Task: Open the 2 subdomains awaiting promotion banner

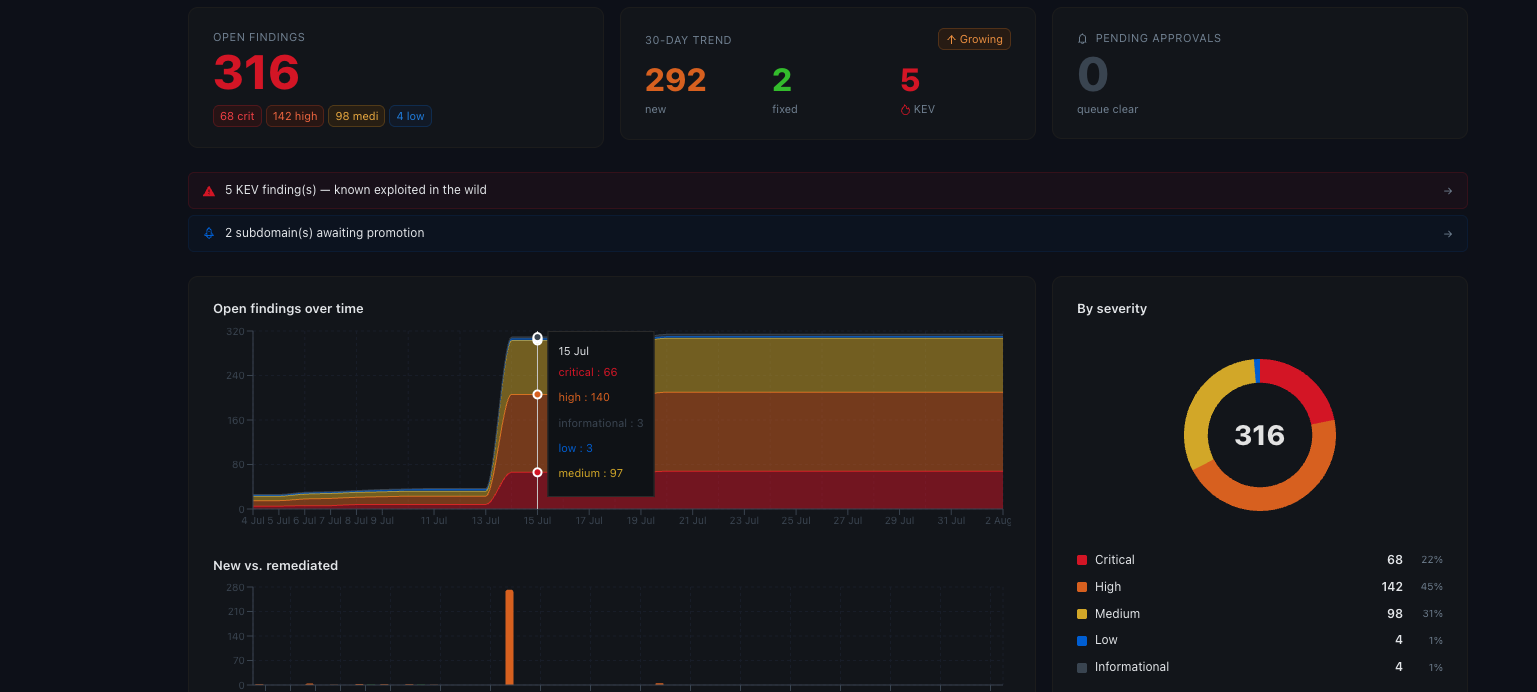Action: coord(828,233)
